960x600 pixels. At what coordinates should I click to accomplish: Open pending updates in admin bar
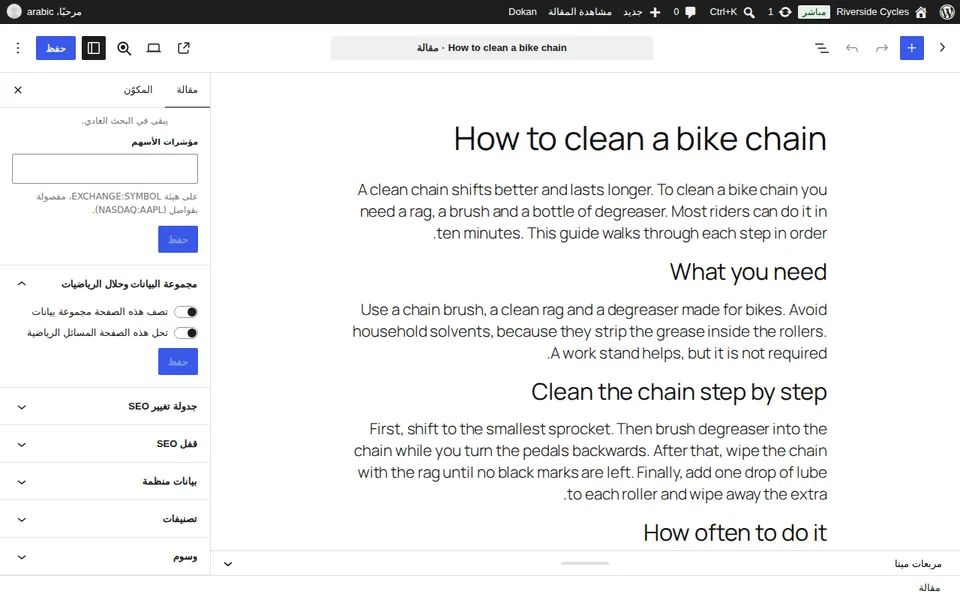click(779, 12)
